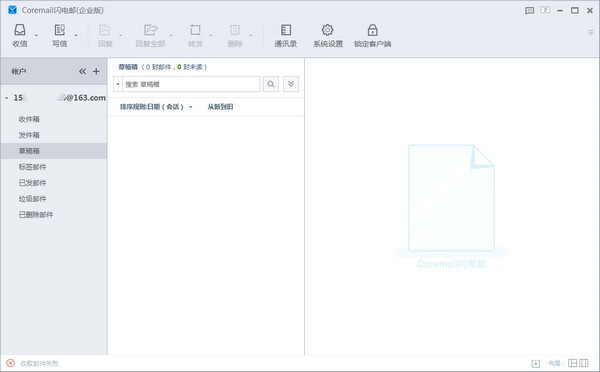Viewport: 600px width, 372px height.
Task: Switch to vertical column layout icon
Action: point(584,363)
